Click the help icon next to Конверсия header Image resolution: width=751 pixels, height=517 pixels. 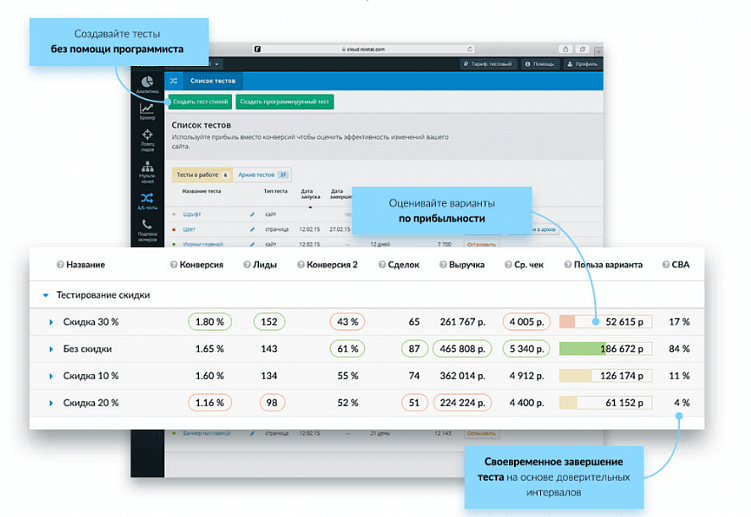173,264
